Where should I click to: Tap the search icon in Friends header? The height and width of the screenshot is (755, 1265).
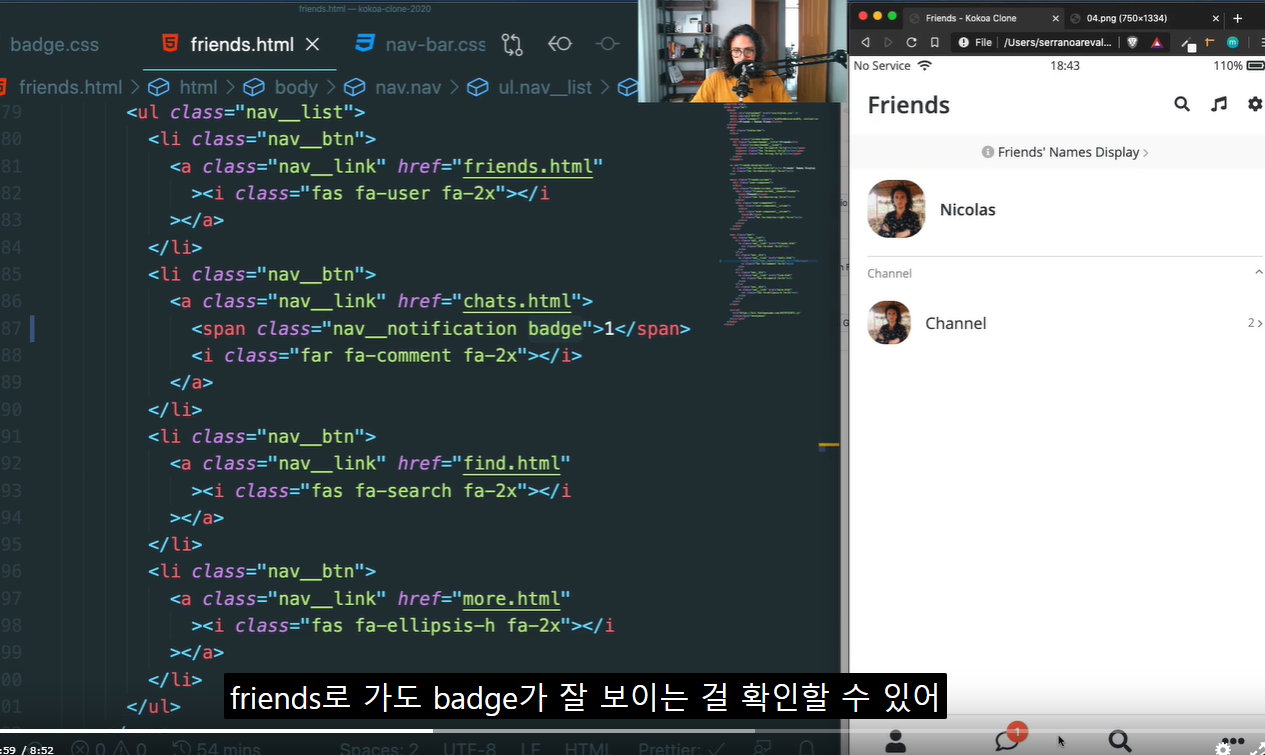(1182, 104)
